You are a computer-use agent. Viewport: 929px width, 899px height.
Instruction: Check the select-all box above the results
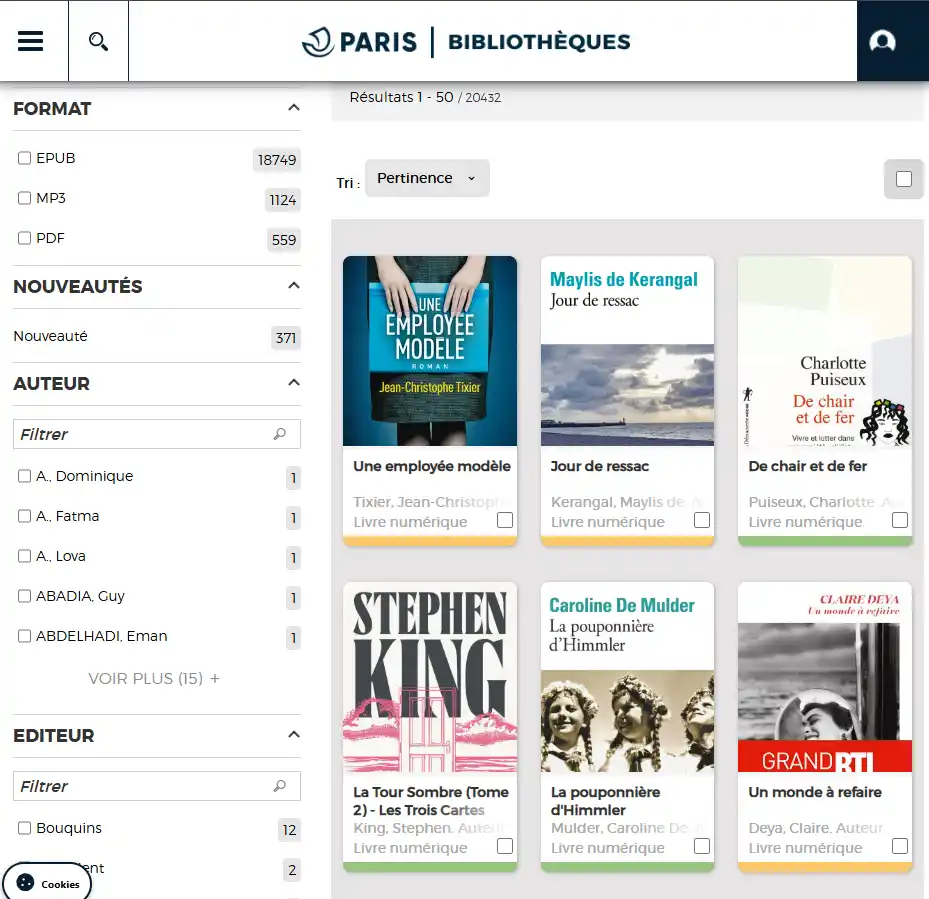(x=904, y=178)
